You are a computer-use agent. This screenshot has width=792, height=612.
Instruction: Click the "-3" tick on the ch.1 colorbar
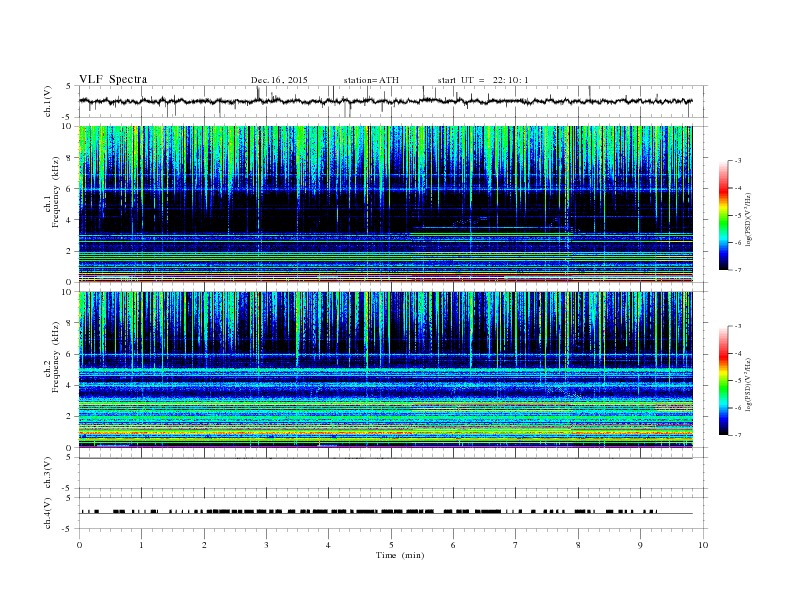point(737,161)
